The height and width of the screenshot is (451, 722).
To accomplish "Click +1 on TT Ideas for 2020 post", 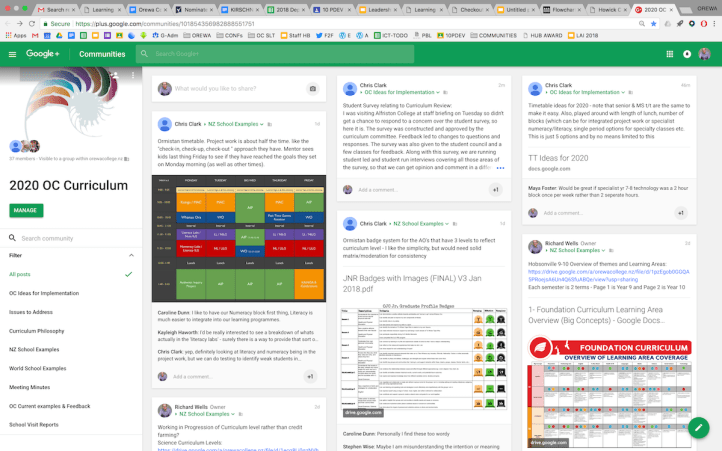I will (x=681, y=212).
